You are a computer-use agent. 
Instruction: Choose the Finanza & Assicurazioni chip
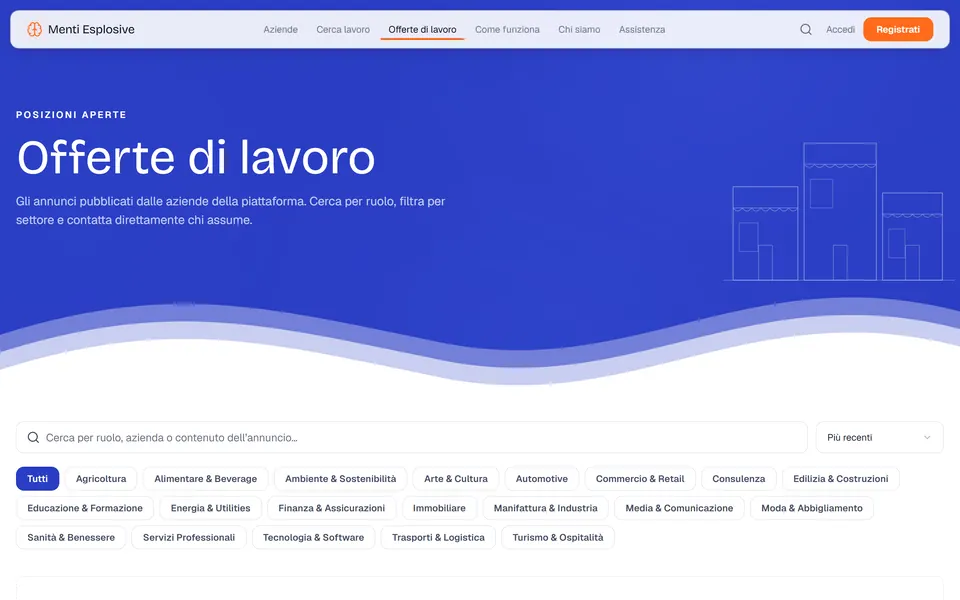click(x=332, y=508)
